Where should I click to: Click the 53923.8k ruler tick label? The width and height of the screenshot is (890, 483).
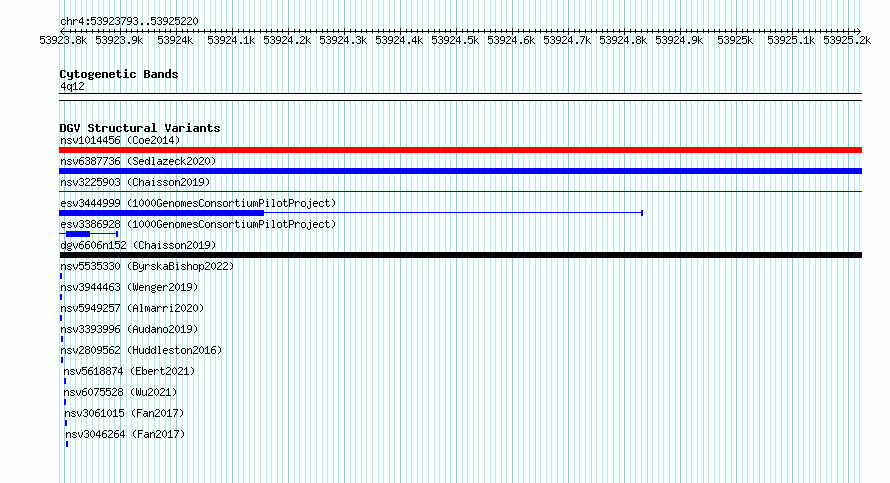(x=63, y=40)
